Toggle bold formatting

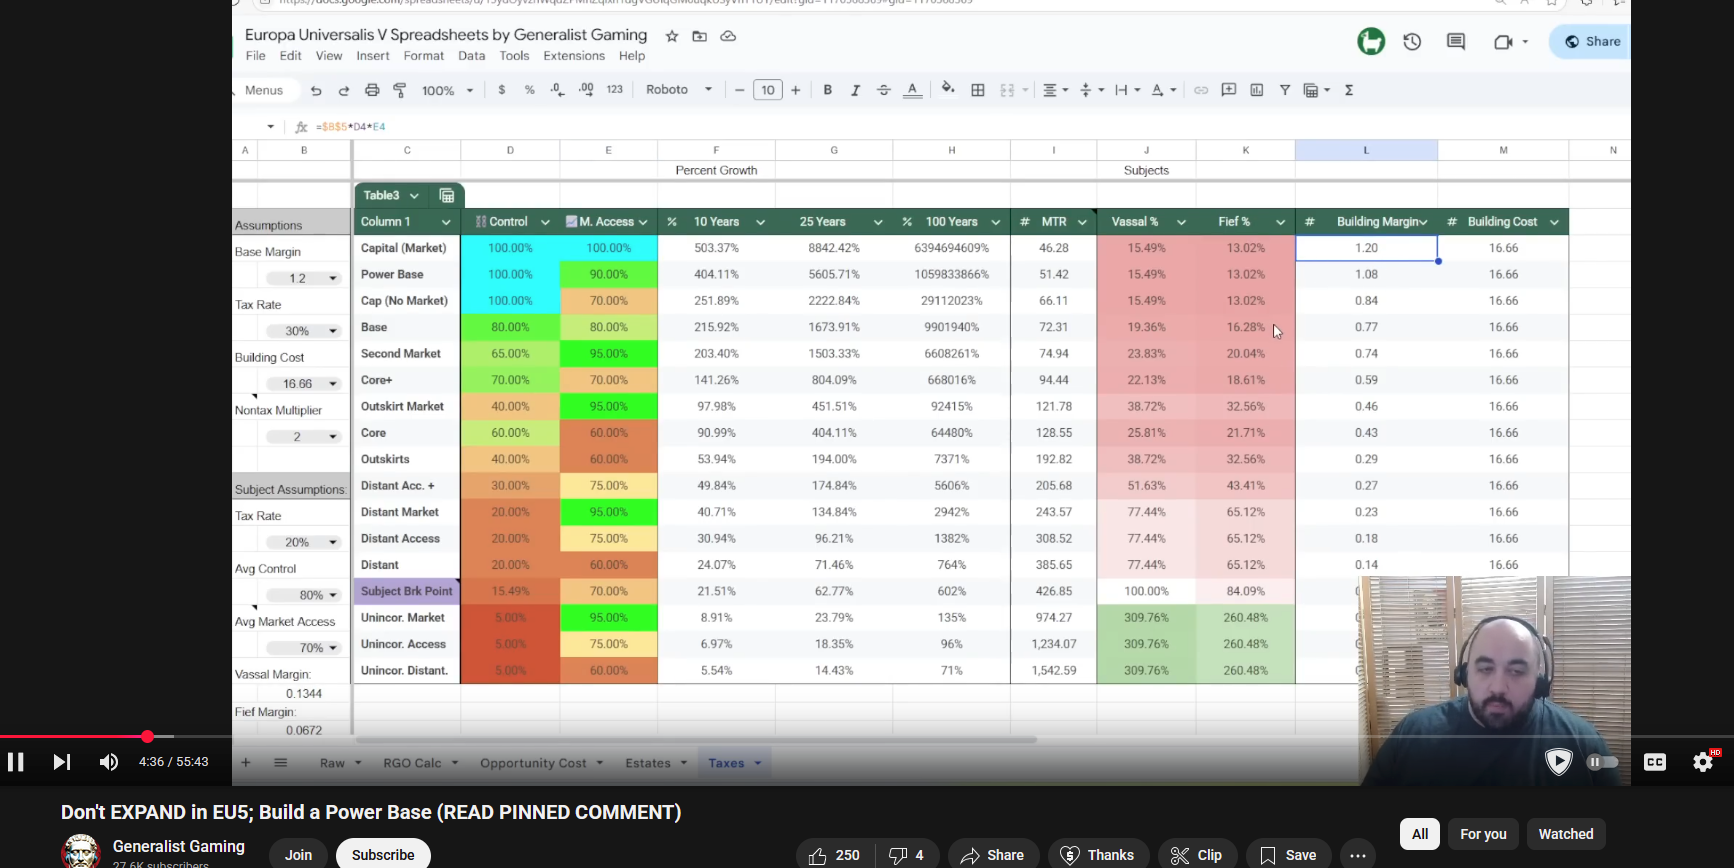[x=827, y=90]
